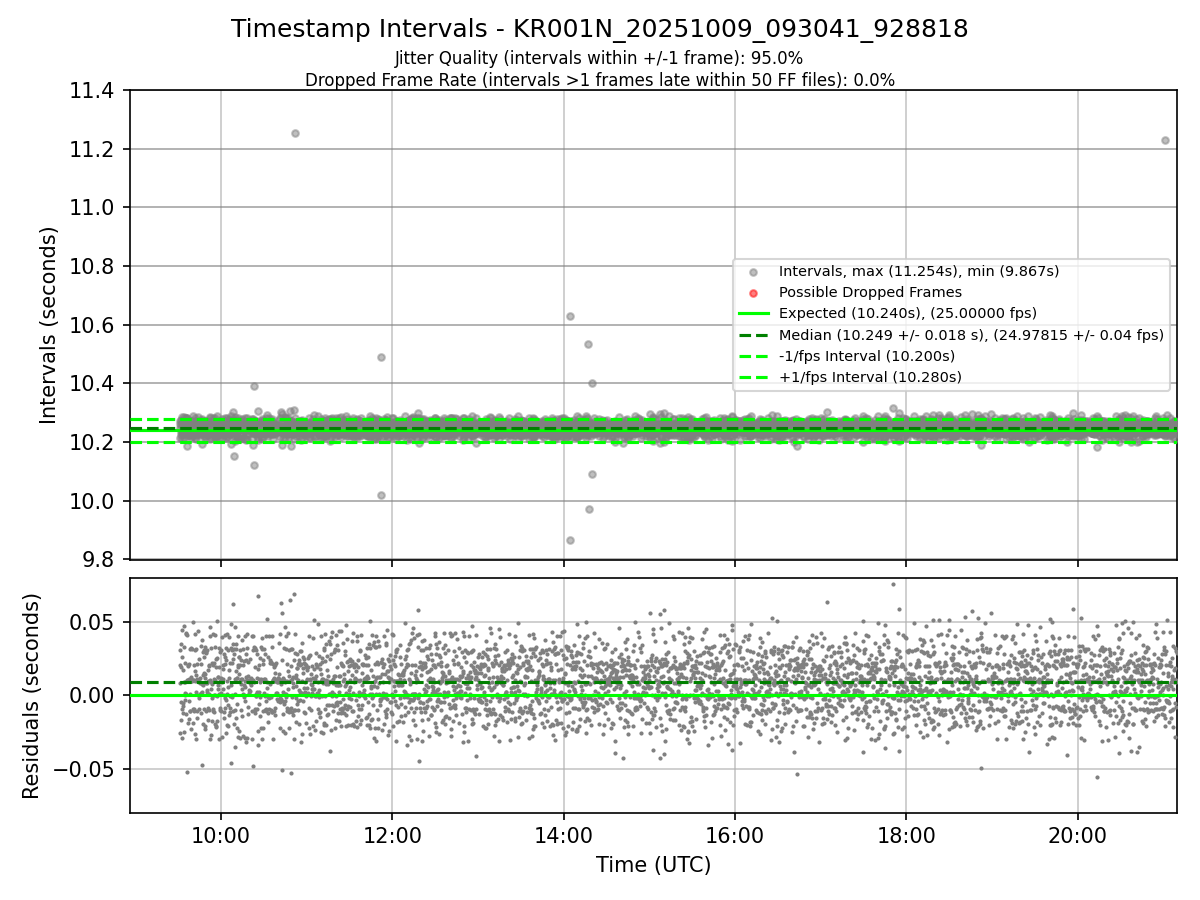Click the 10.09s low outlier near 14:20
Viewport: 1200px width, 900px height.
592,474
